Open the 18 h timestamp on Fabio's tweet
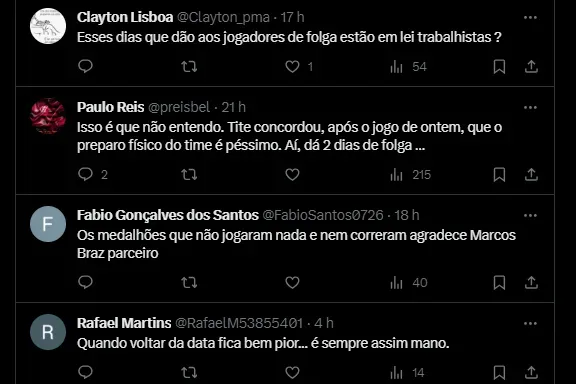This screenshot has width=576, height=384. [407, 215]
